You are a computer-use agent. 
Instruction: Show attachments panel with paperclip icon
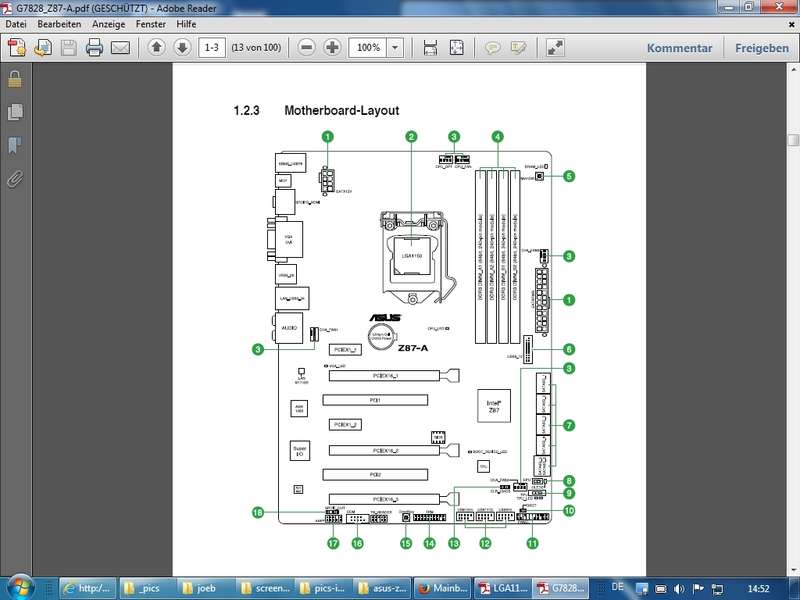15,179
